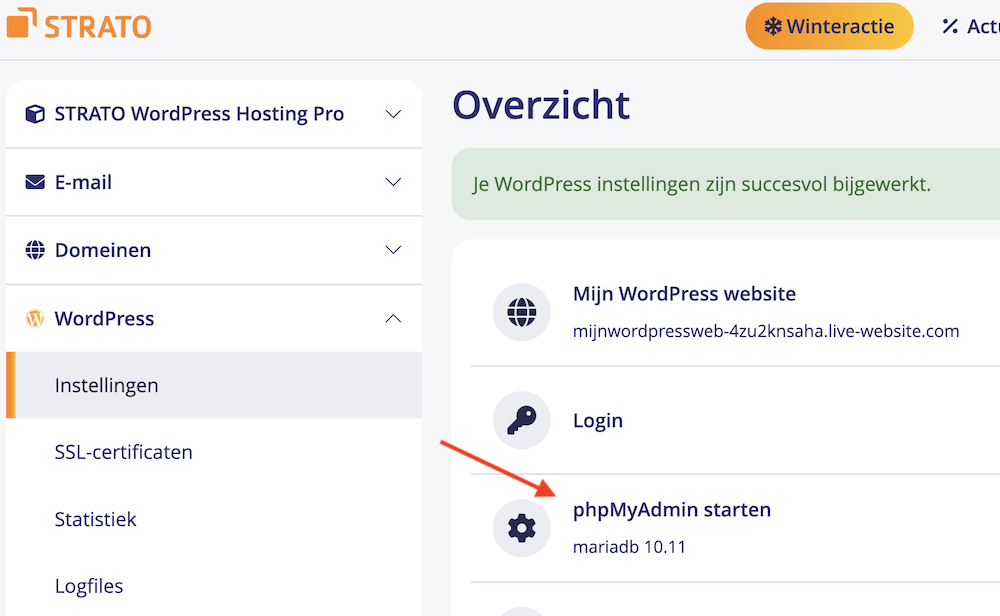Click the envelope icon beside E-mail

coord(33,181)
